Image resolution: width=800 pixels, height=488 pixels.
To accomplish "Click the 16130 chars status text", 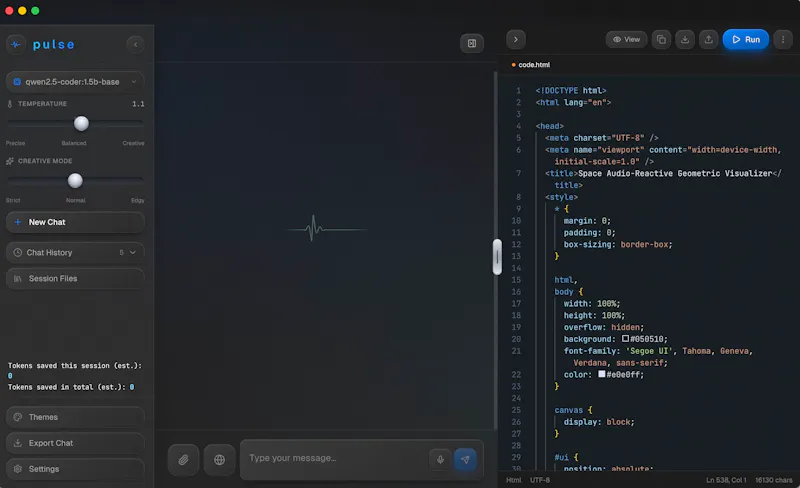I will (x=773, y=480).
